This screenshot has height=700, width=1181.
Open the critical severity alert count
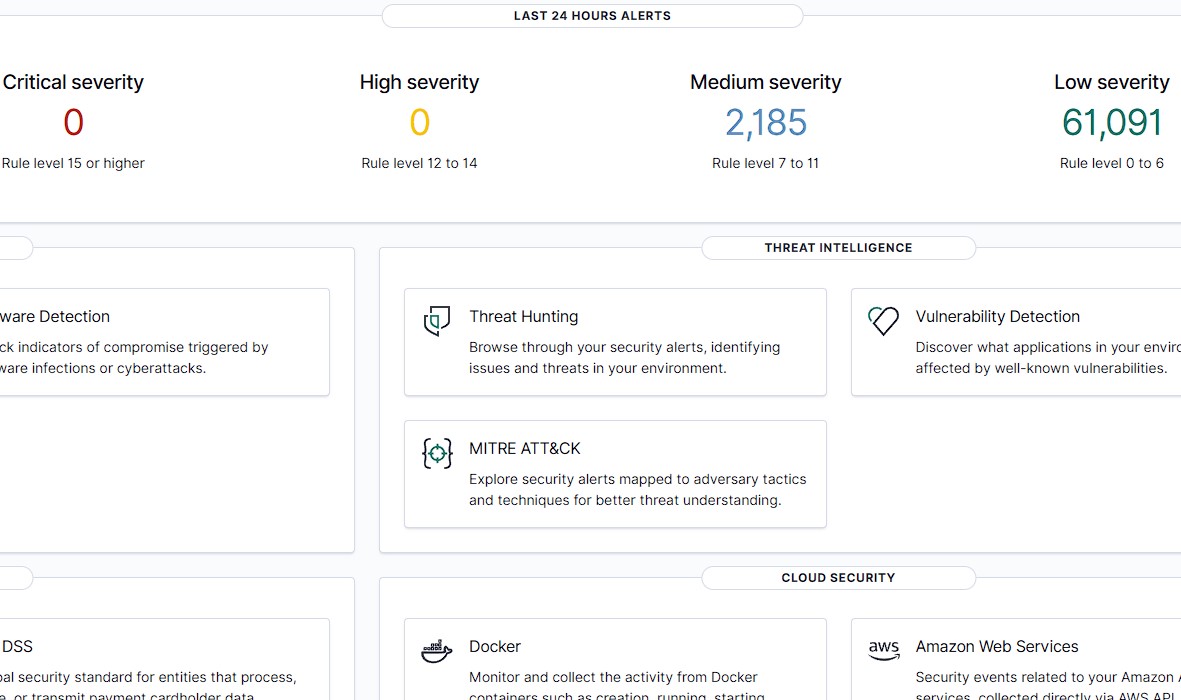73,123
